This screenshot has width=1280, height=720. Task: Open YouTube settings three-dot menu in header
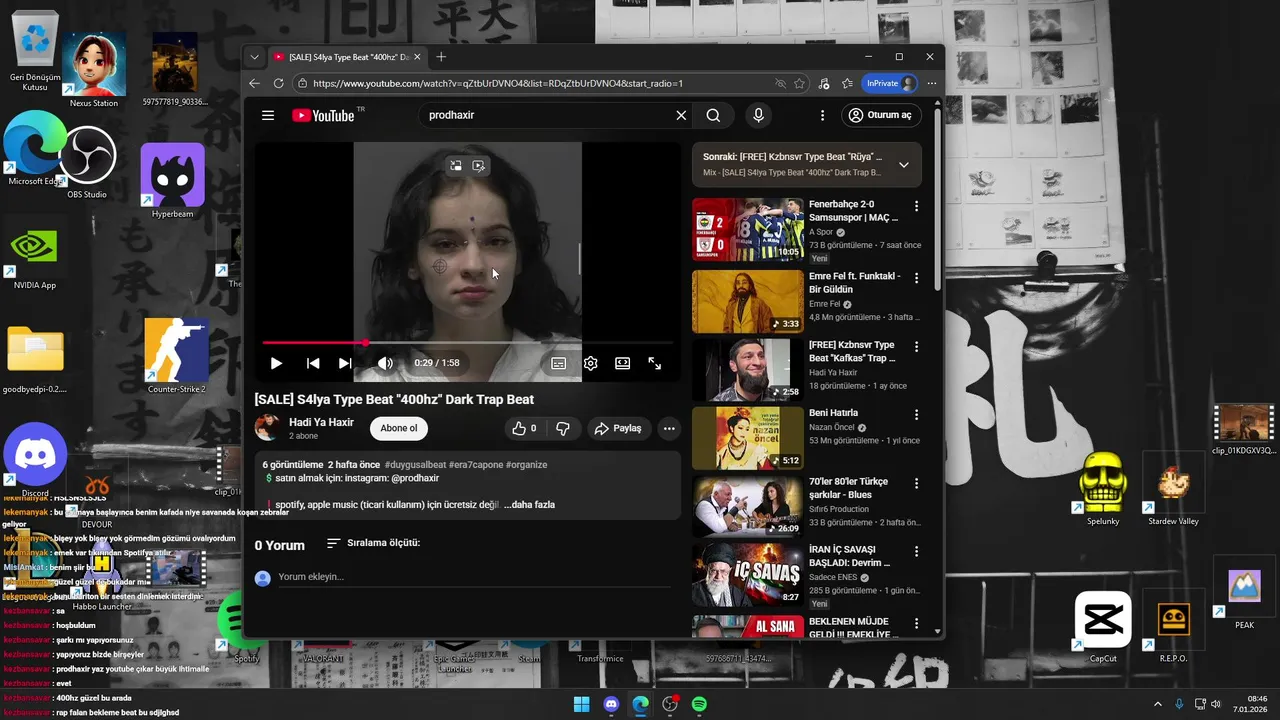point(822,115)
